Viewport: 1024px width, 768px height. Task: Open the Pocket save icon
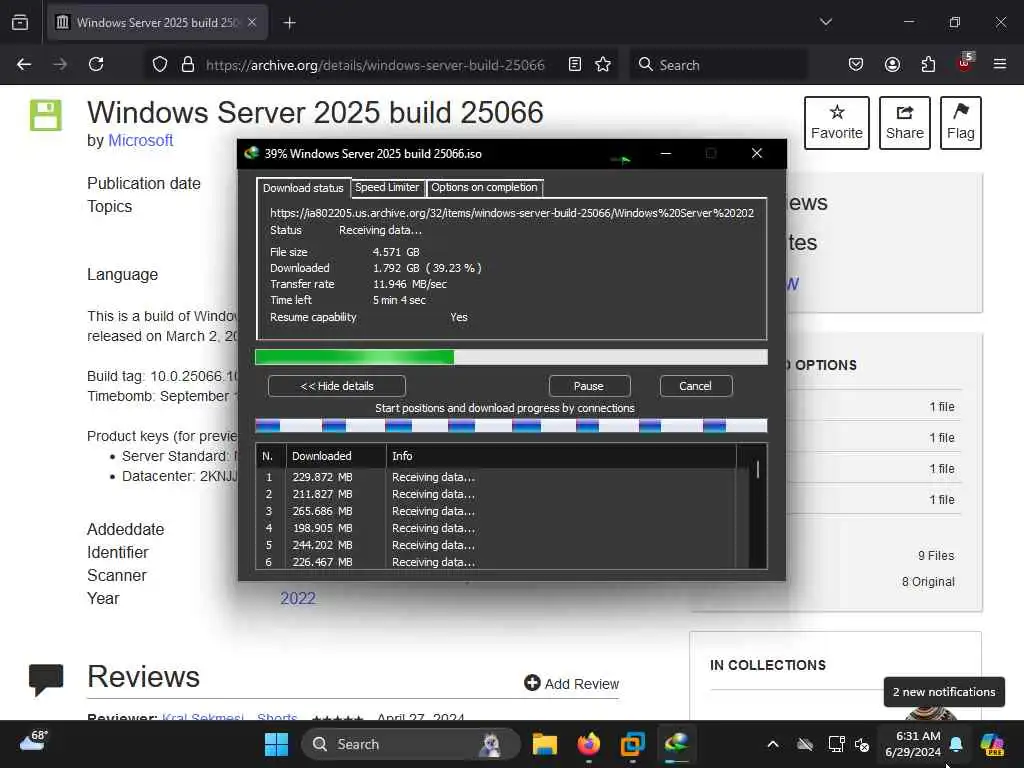click(856, 64)
